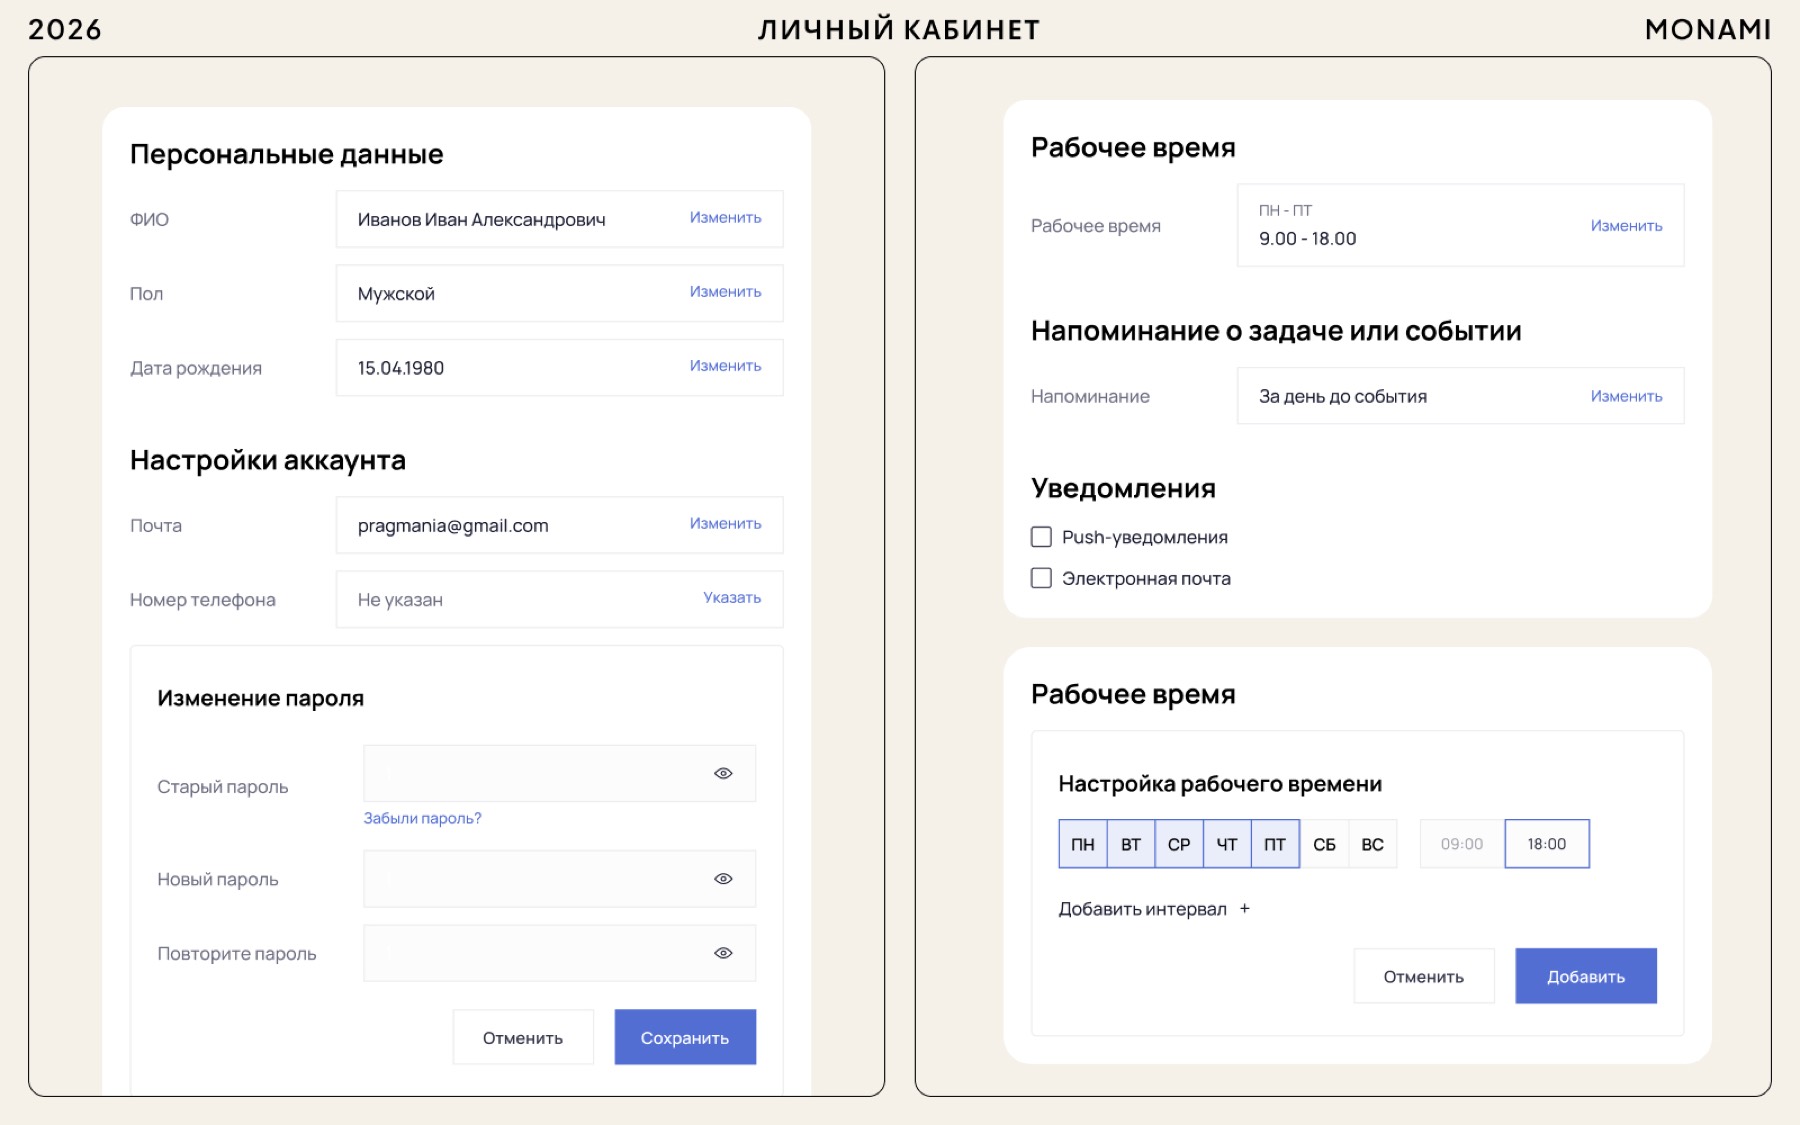This screenshot has height=1125, width=1800.
Task: Click Изменить for the ФИО field
Action: pyautogui.click(x=725, y=217)
